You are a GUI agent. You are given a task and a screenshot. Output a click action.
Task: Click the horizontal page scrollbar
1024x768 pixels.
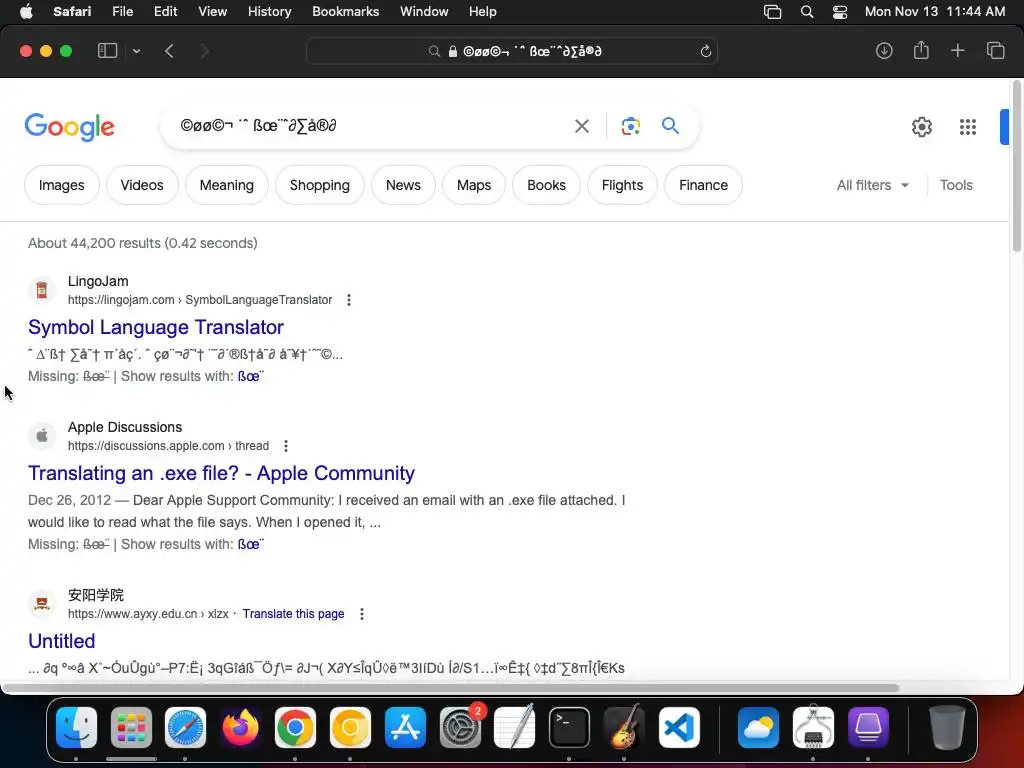451,688
